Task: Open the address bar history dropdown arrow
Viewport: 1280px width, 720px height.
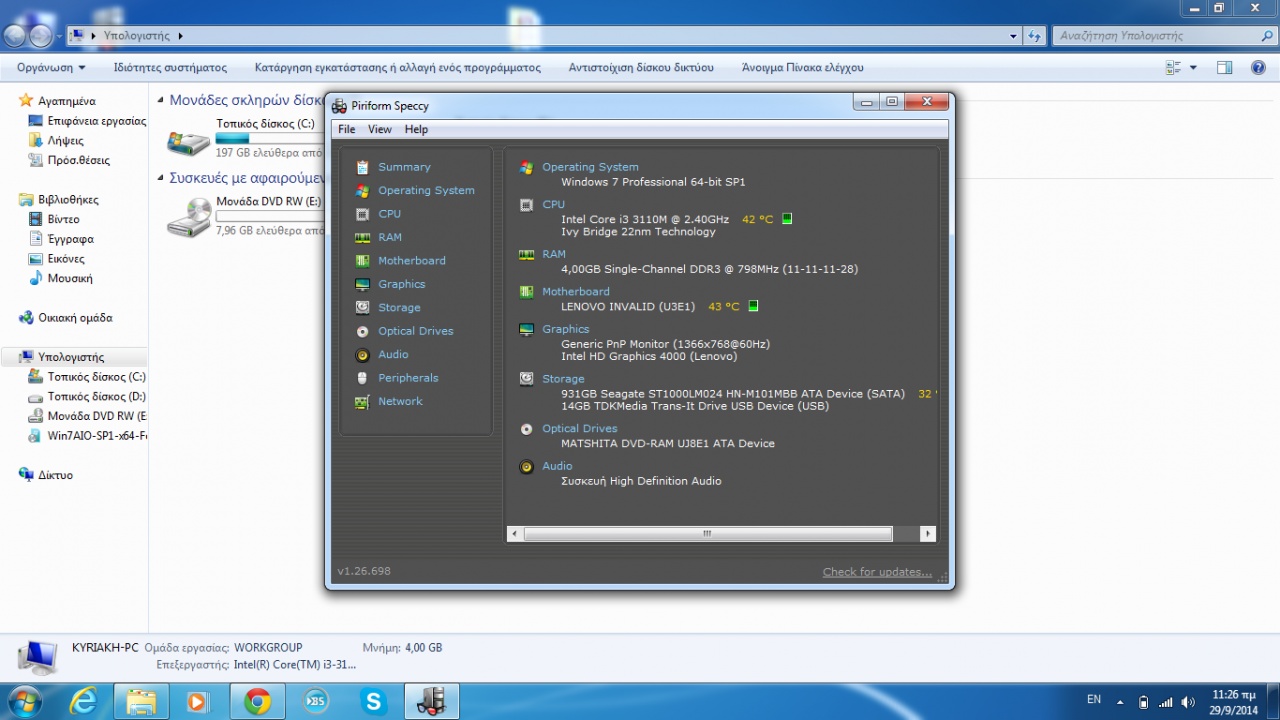Action: 1013,36
